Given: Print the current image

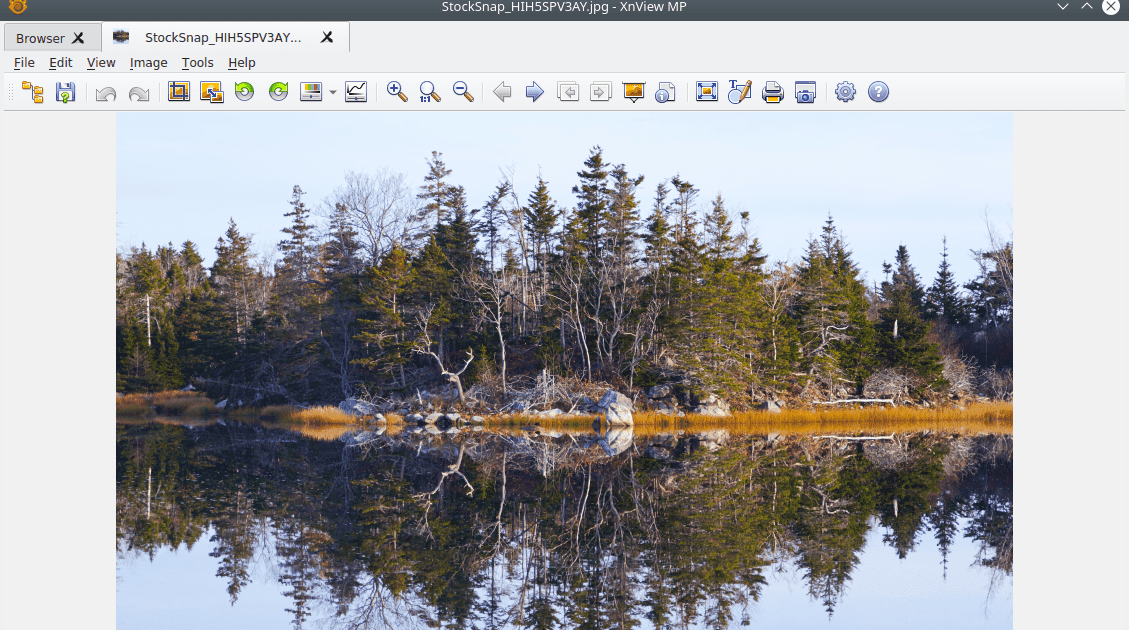Looking at the screenshot, I should click(x=773, y=92).
